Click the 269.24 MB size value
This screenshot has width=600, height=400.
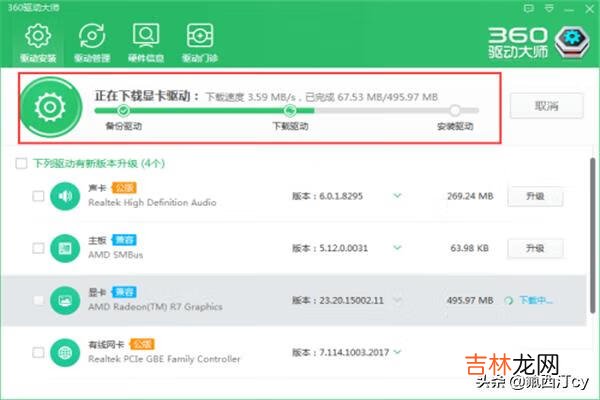[x=470, y=196]
